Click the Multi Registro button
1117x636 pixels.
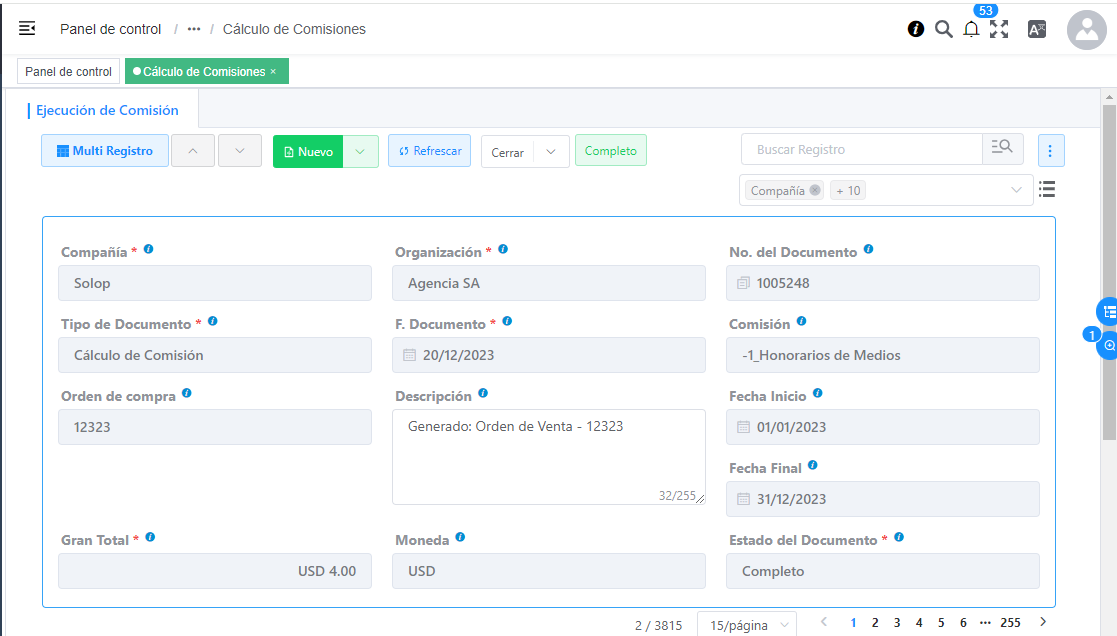pyautogui.click(x=105, y=151)
